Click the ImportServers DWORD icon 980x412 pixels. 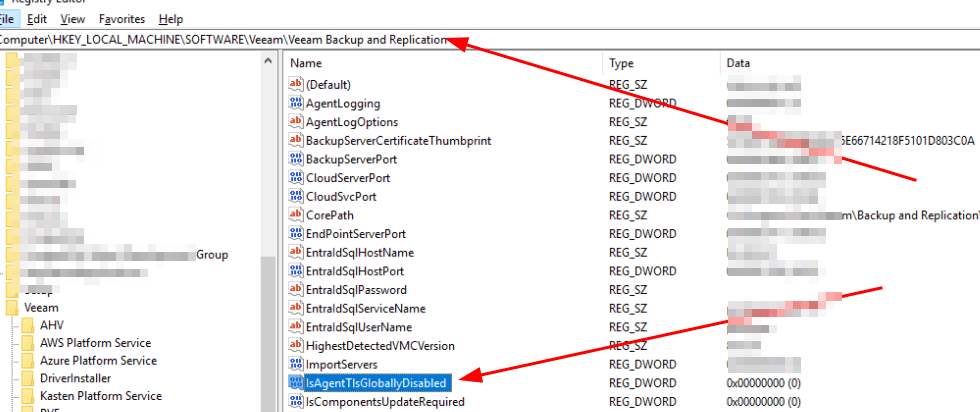[296, 364]
